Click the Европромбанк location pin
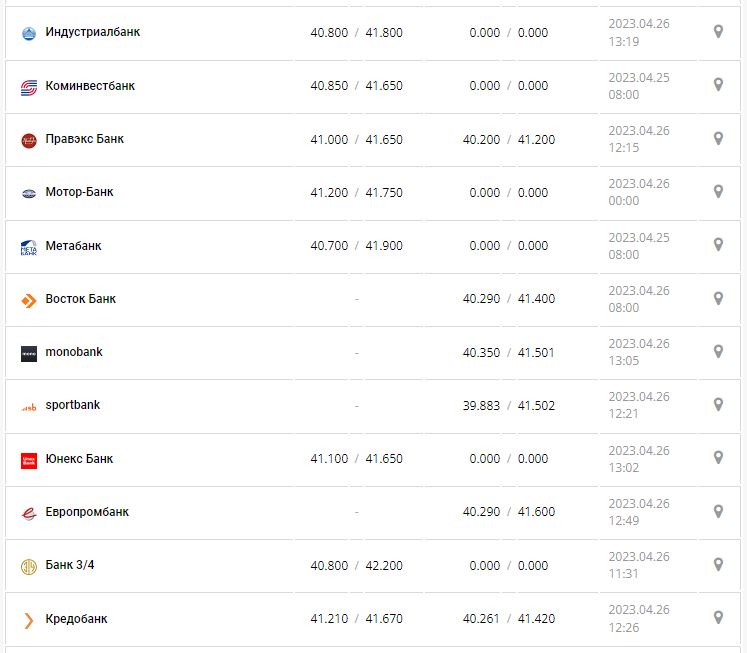This screenshot has width=747, height=653. [718, 510]
